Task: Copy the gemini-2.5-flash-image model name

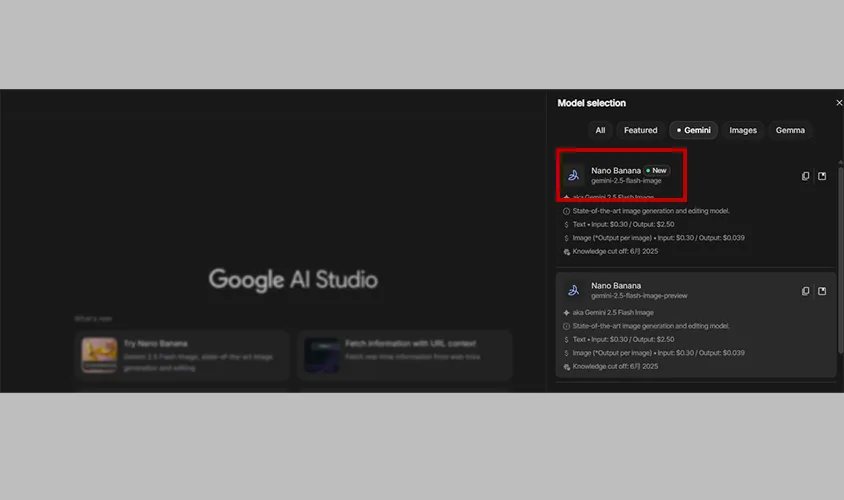Action: click(x=805, y=176)
